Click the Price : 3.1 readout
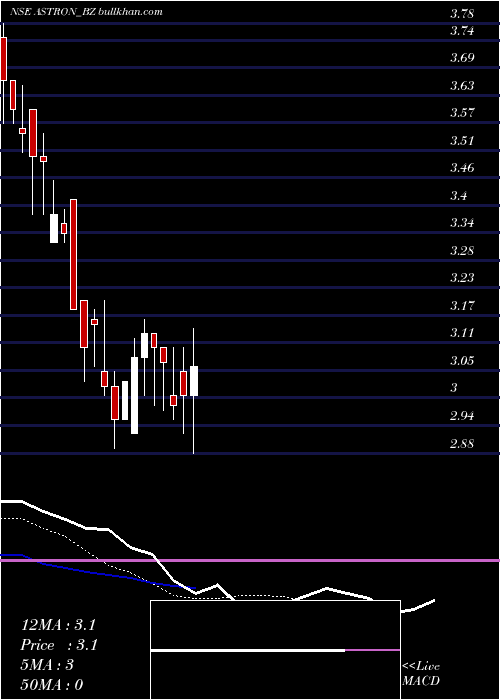500x700 pixels. point(59,645)
